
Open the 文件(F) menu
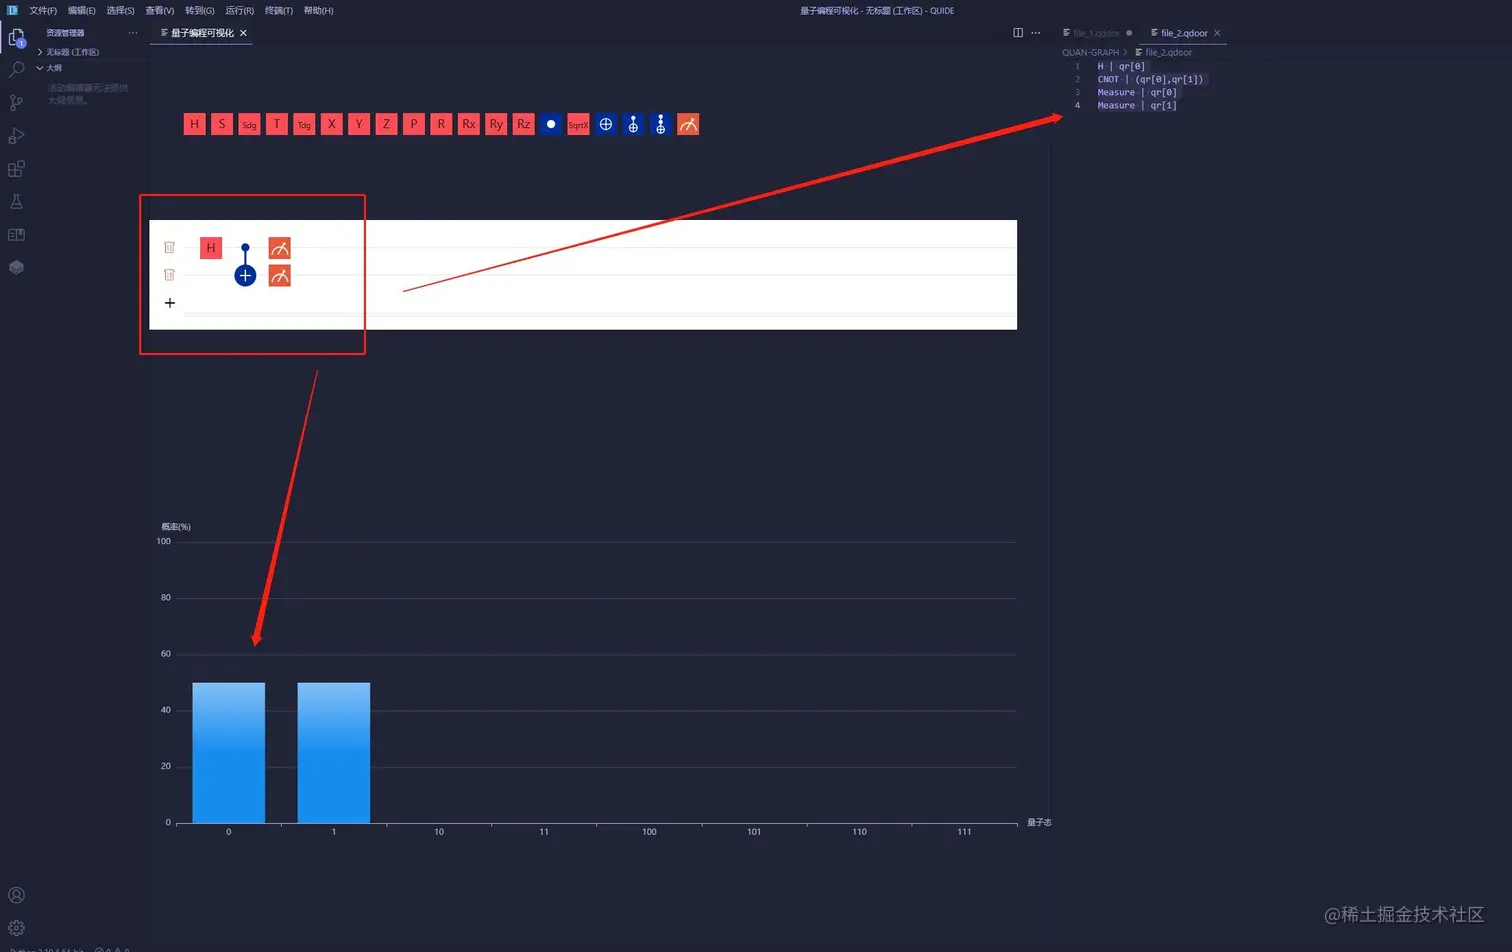coord(43,11)
